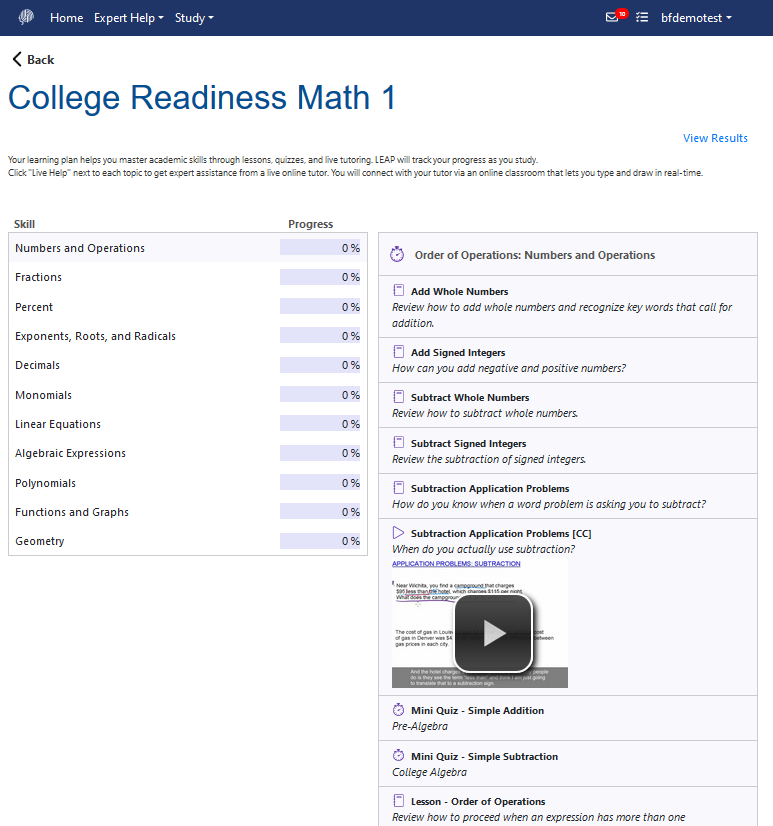Click the Mini Quiz Simple Addition stopwatch icon
773x826 pixels.
pos(399,711)
